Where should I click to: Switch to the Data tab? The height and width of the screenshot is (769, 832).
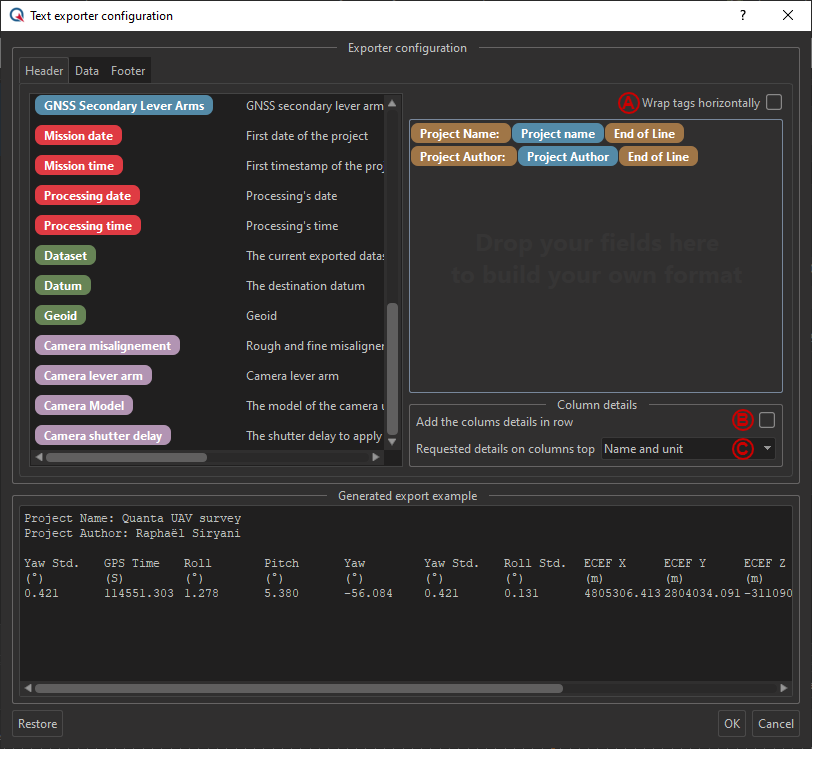click(86, 70)
